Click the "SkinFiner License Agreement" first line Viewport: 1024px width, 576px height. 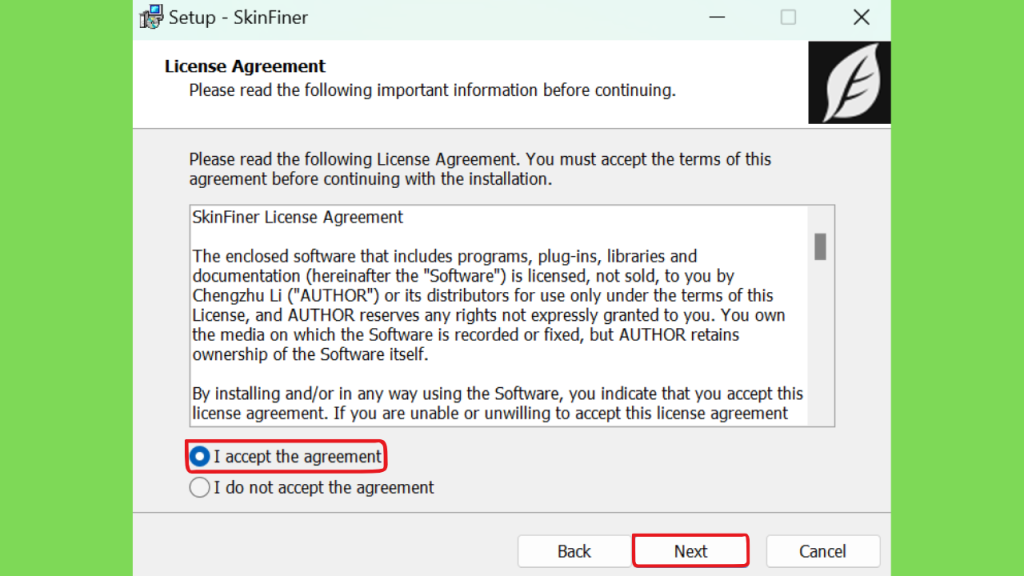coord(298,217)
